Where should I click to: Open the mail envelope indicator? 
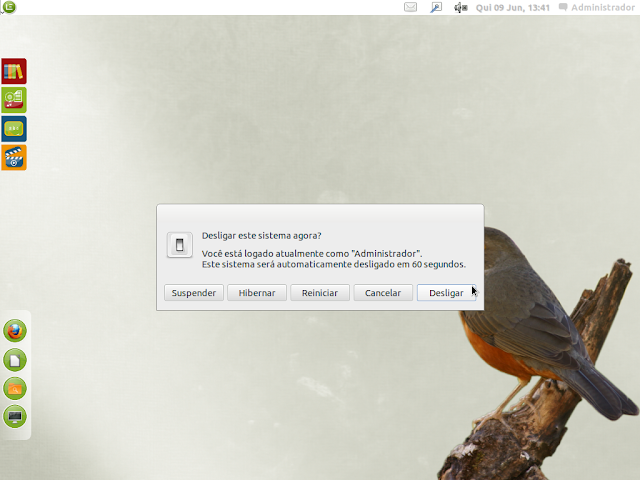point(410,7)
